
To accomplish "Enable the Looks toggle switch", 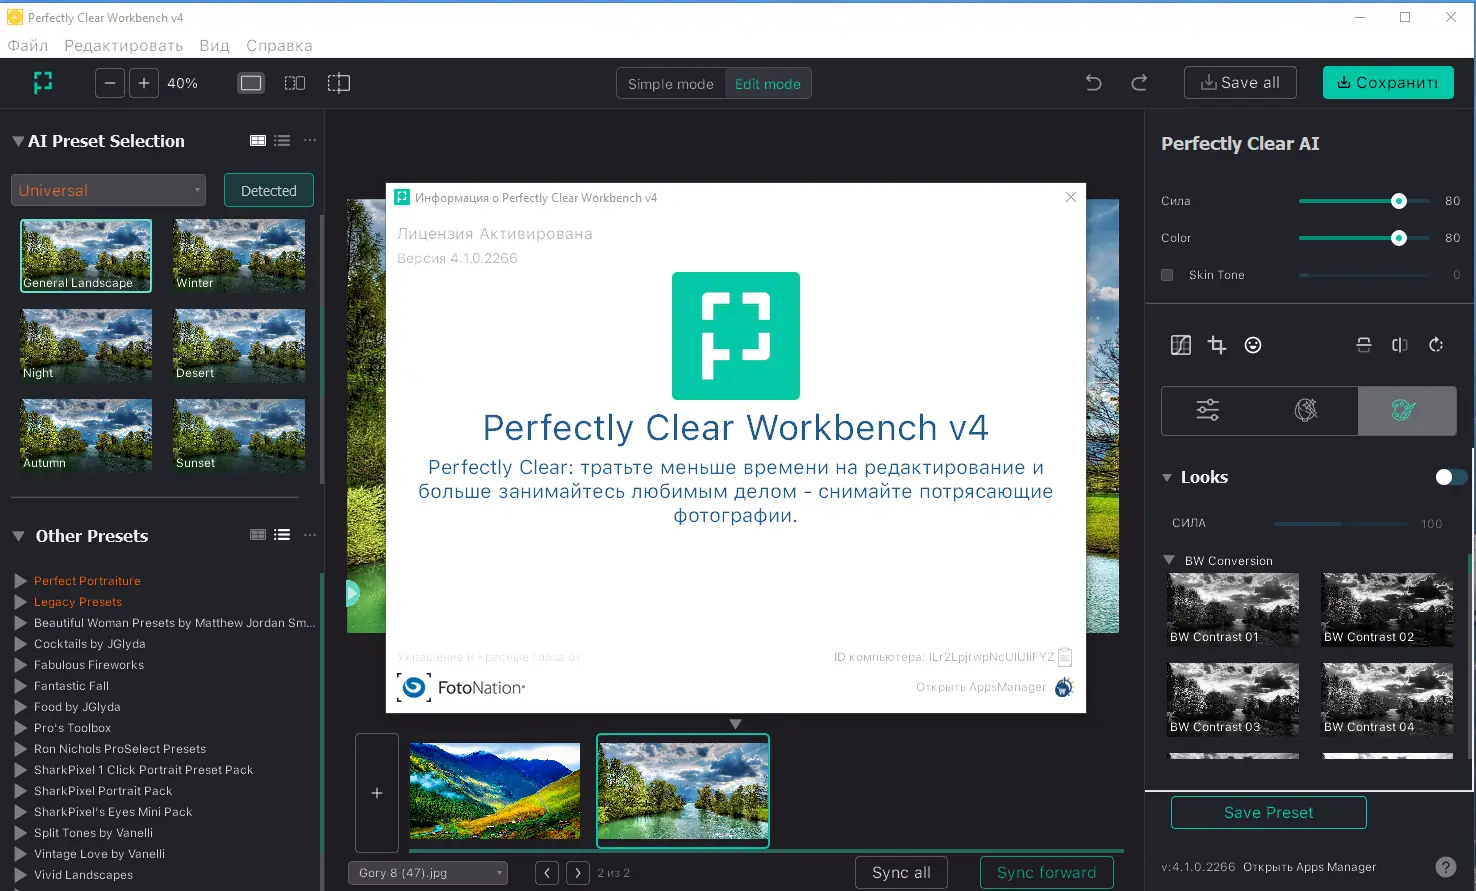I will [x=1449, y=477].
